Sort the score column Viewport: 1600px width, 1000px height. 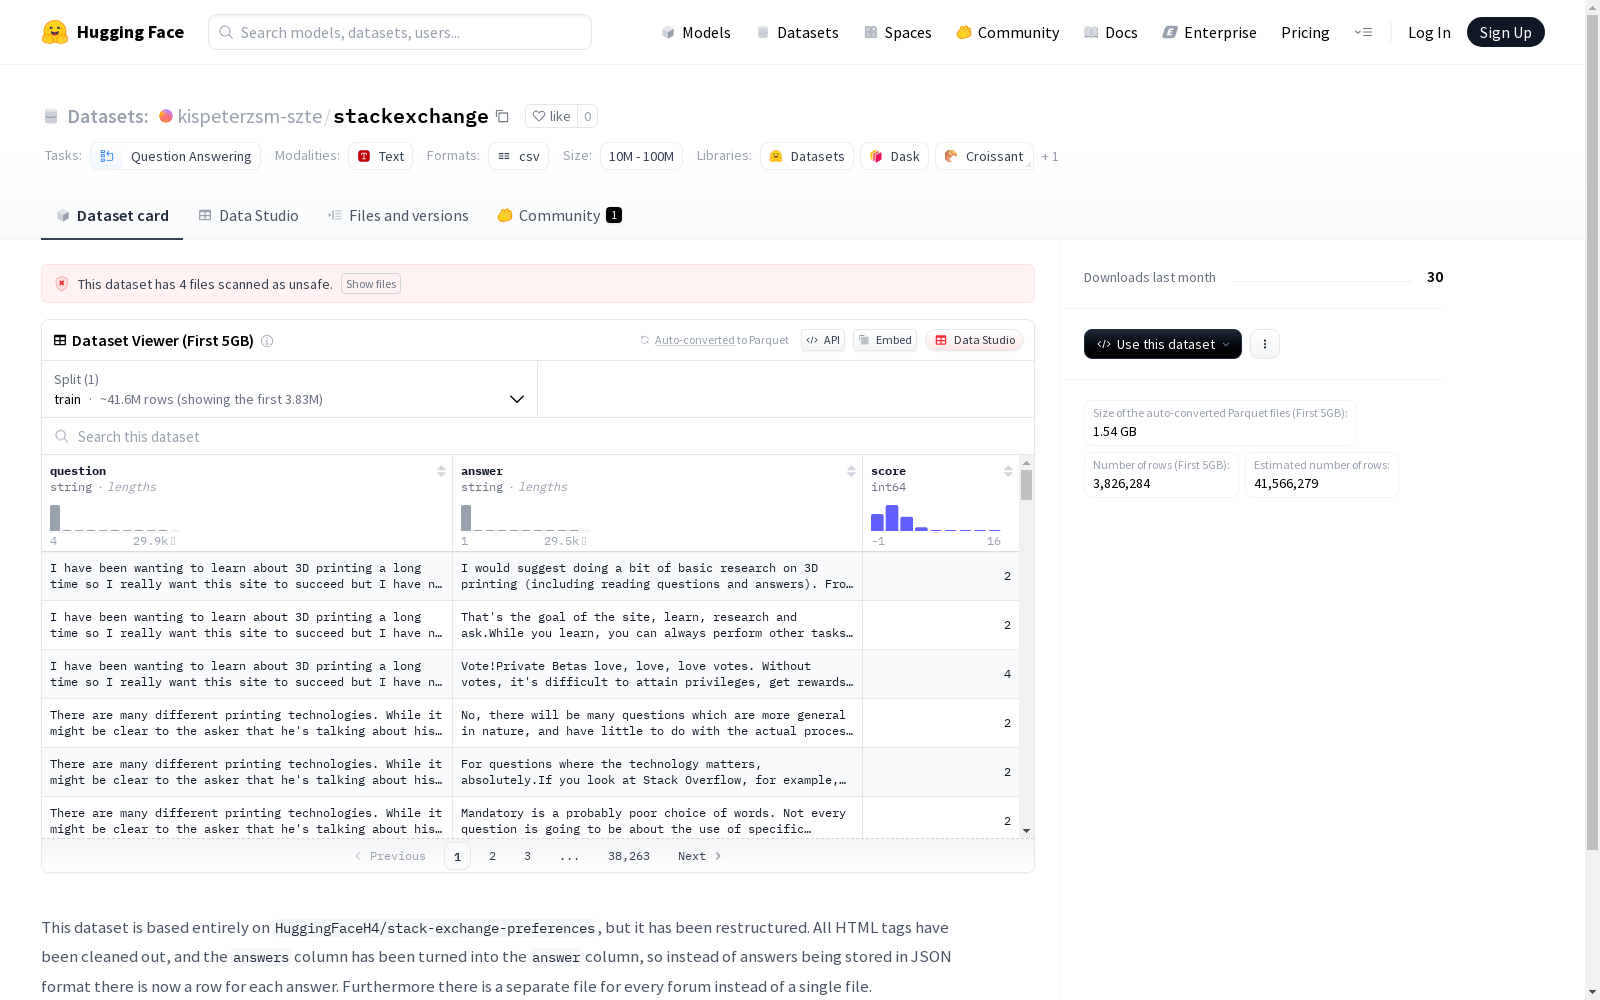coord(1008,471)
